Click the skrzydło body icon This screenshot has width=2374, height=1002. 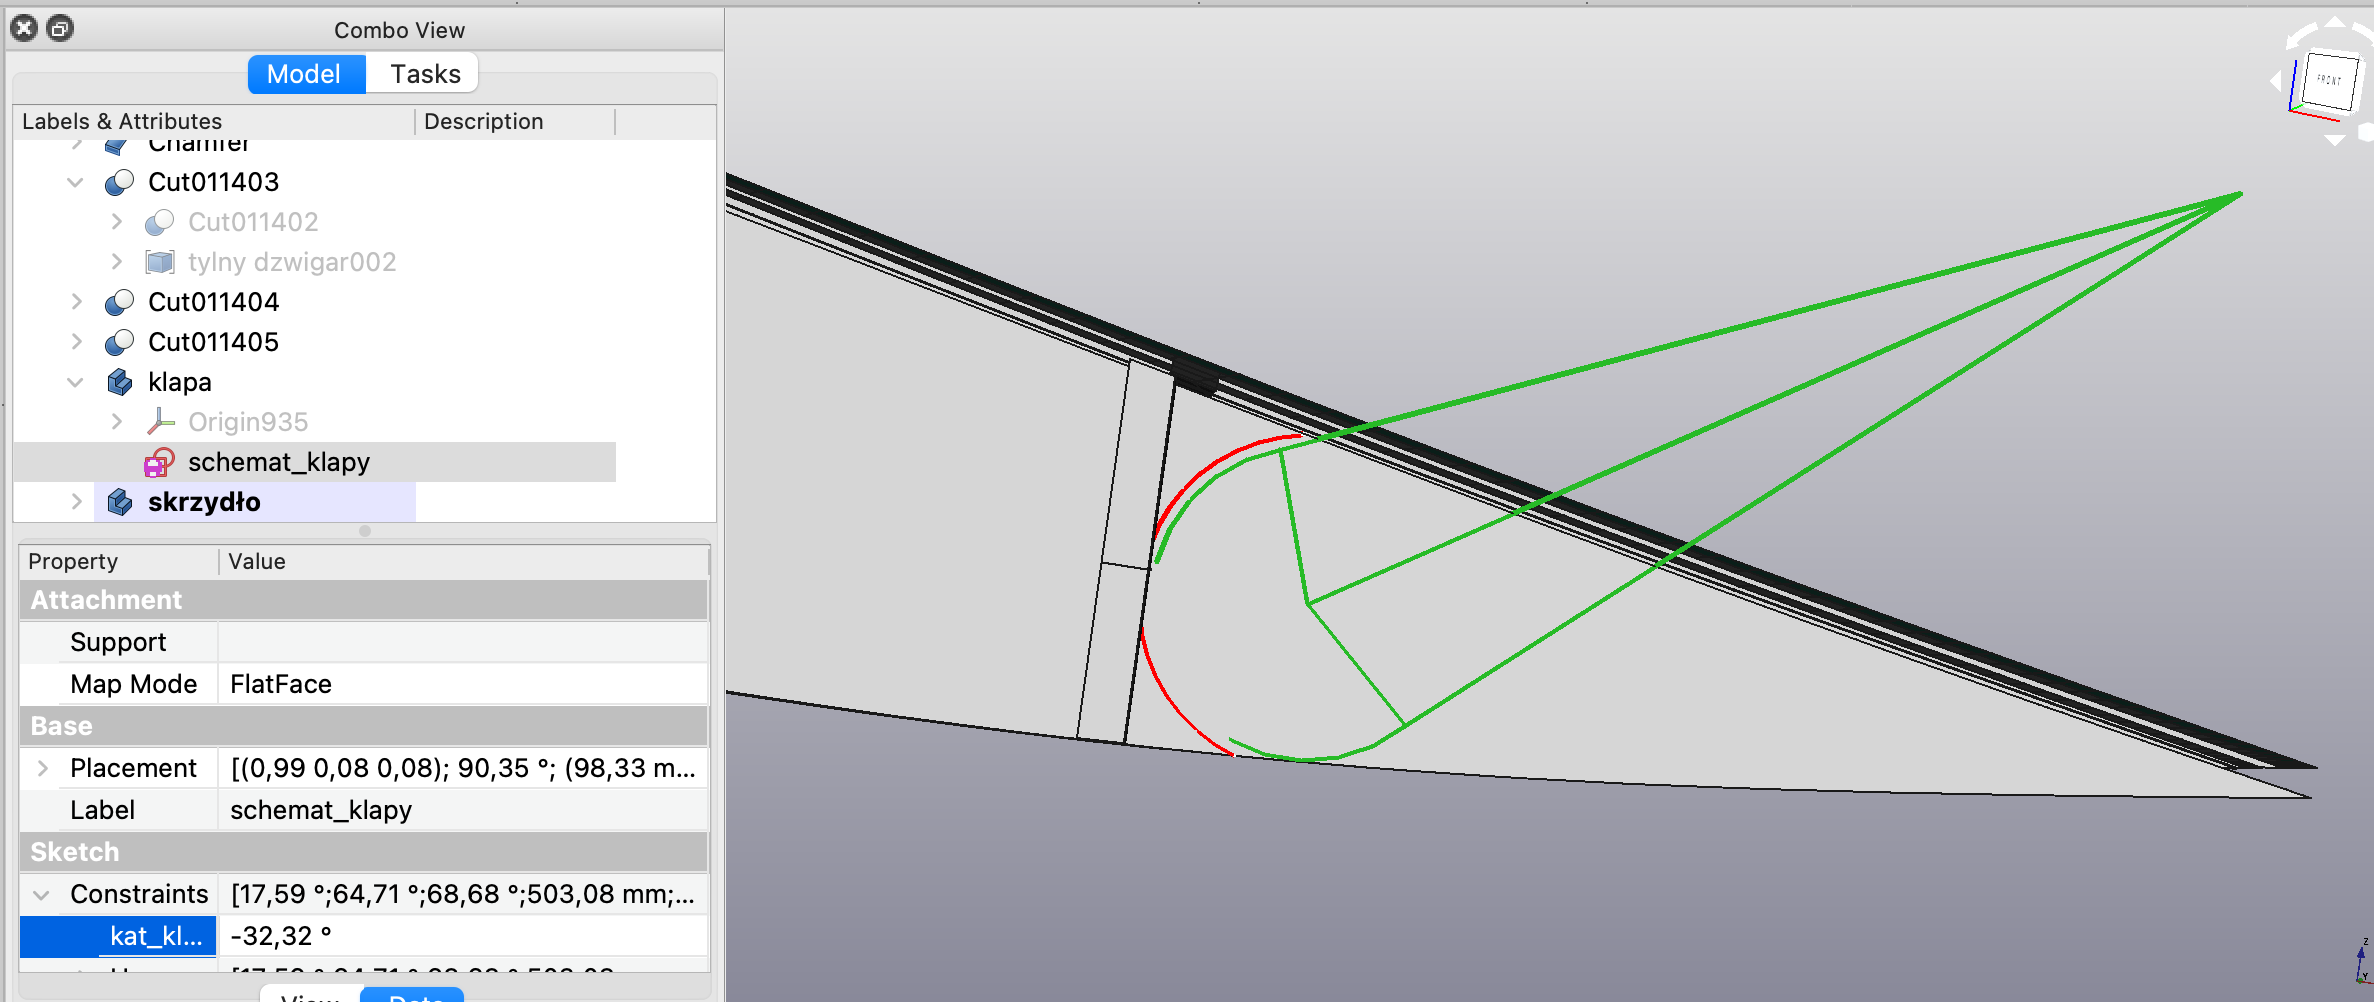pyautogui.click(x=119, y=502)
